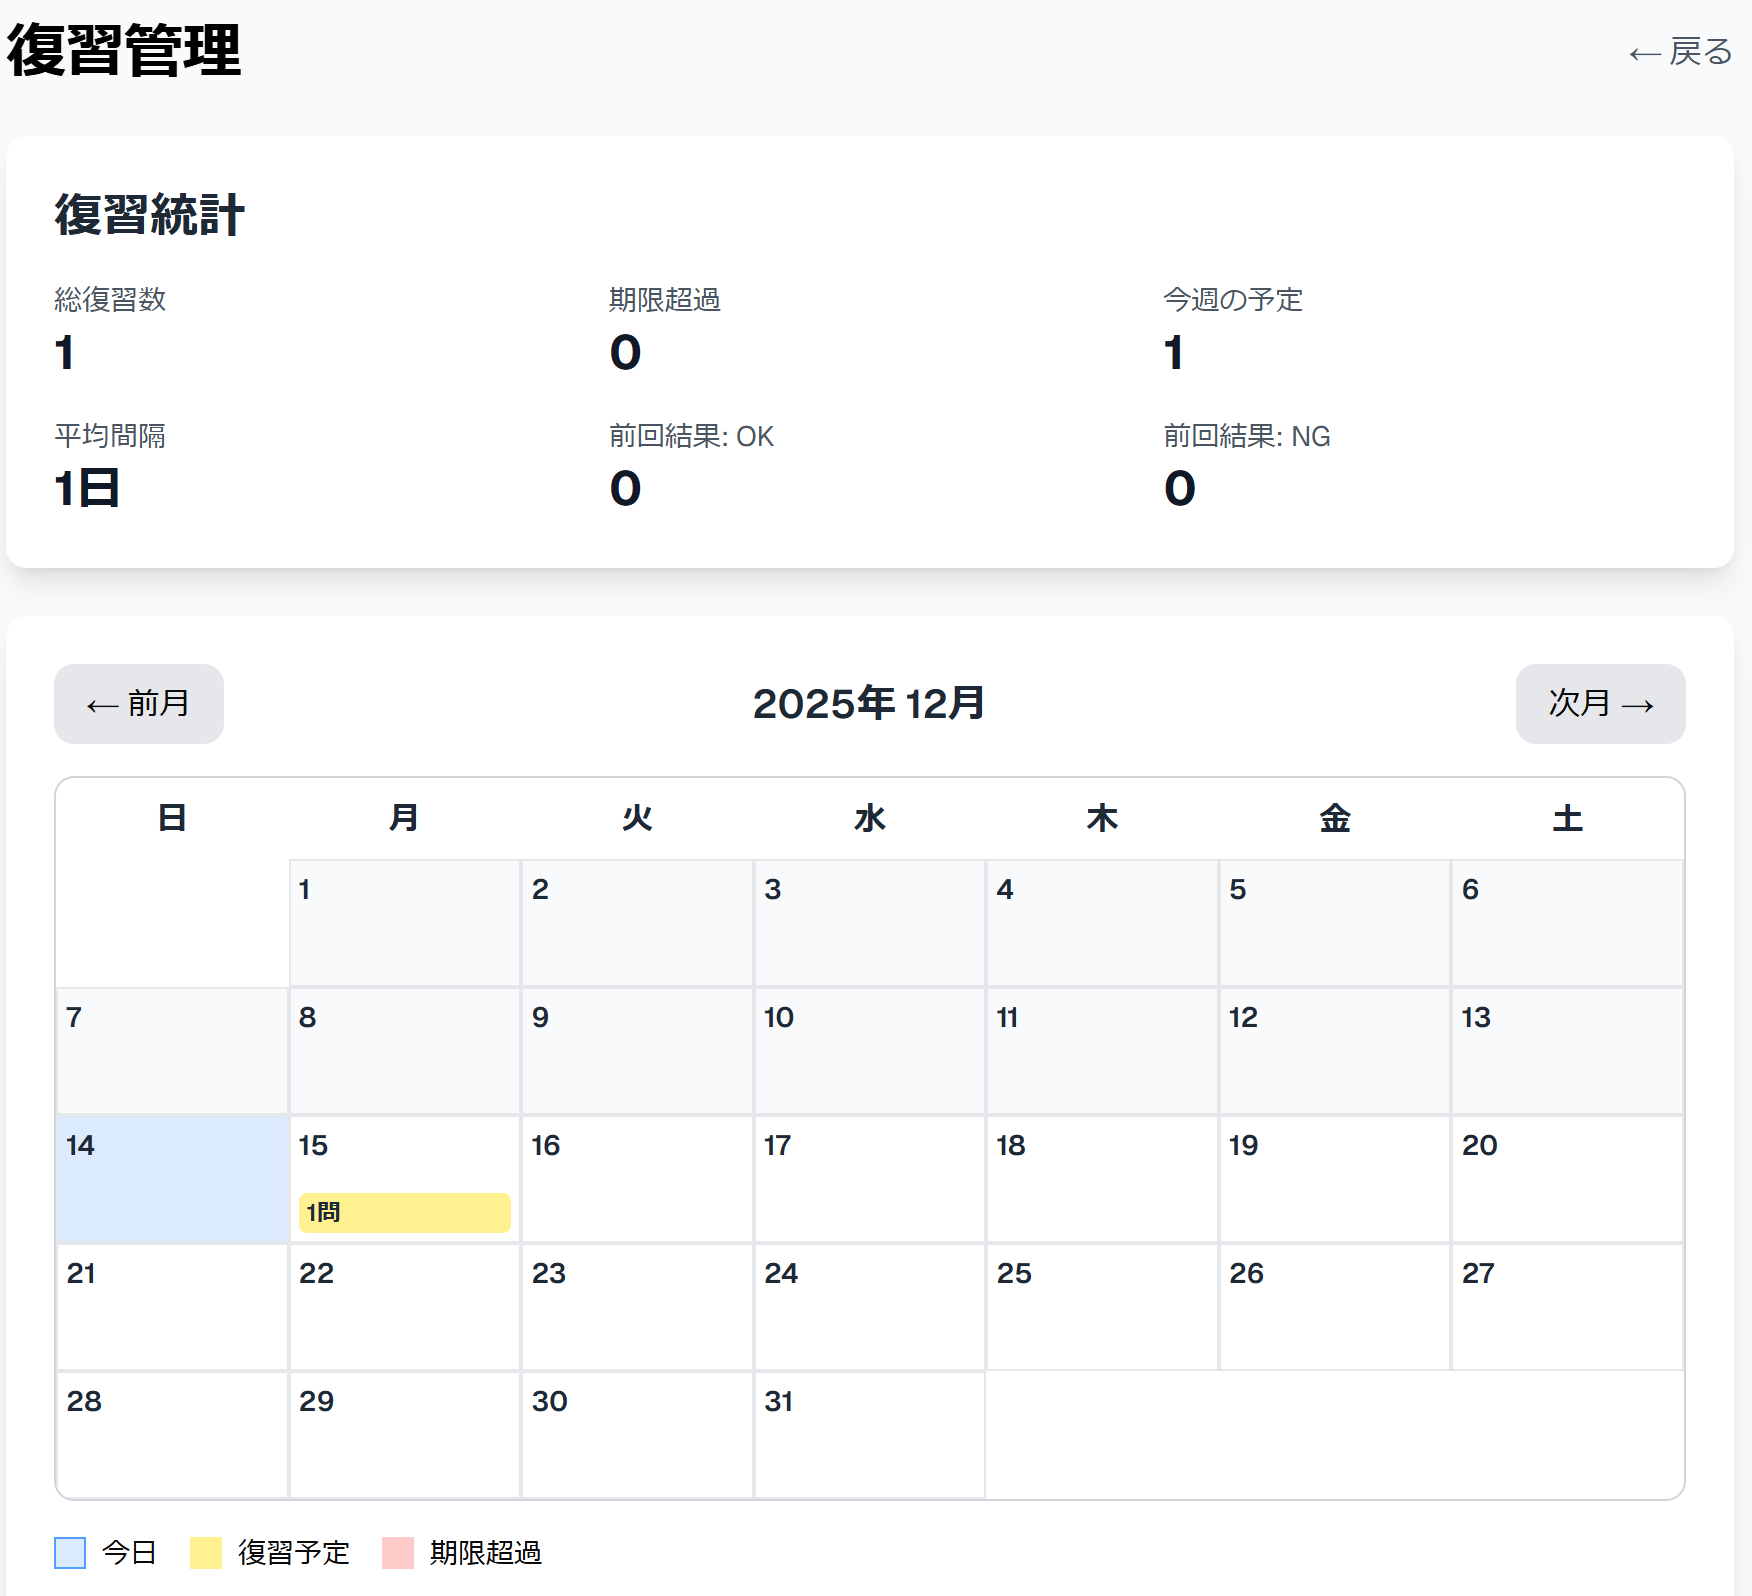Click the 総復習数 statistic label
The height and width of the screenshot is (1596, 1752).
pyautogui.click(x=110, y=299)
